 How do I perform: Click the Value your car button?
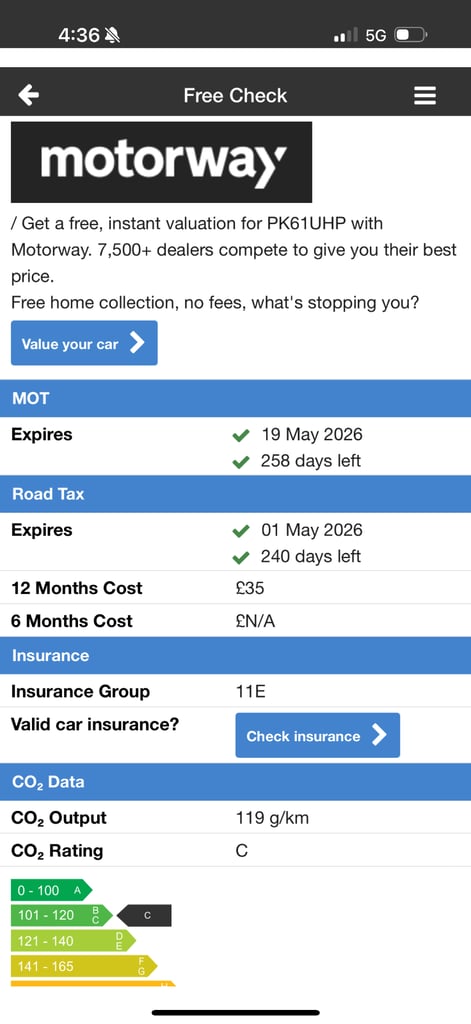[84, 343]
